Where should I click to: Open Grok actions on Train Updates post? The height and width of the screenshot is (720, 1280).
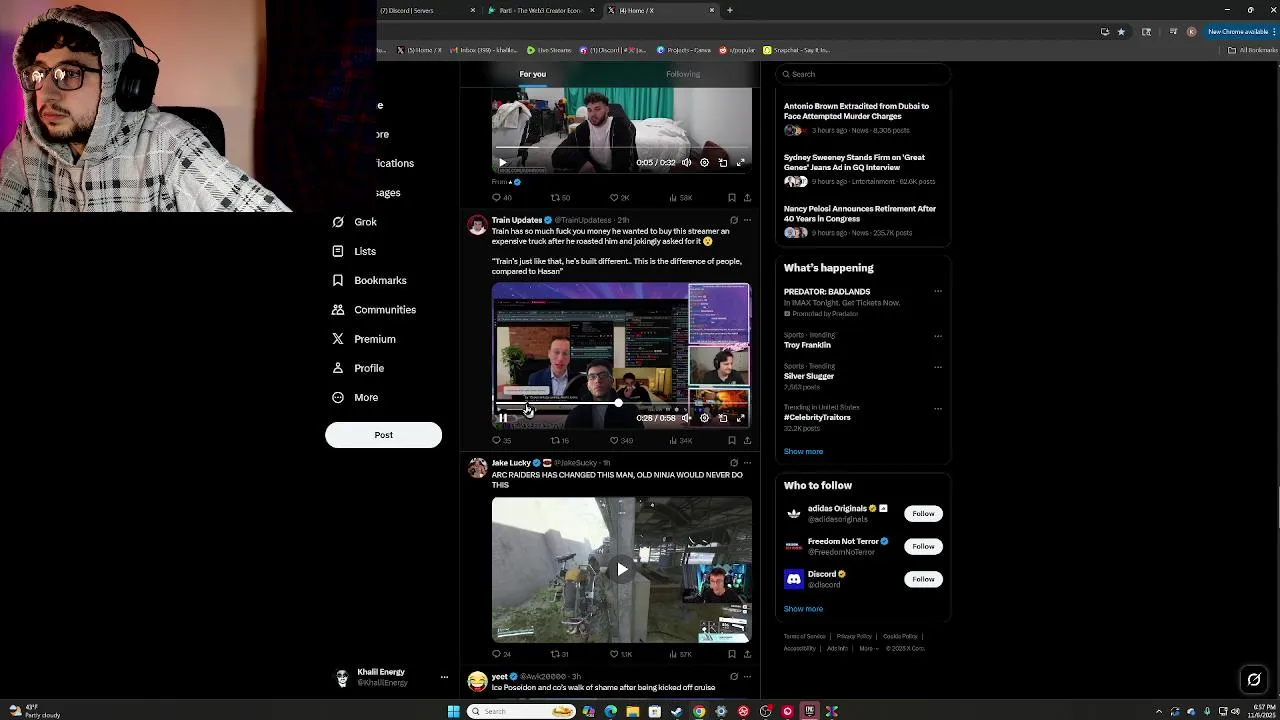pos(734,220)
